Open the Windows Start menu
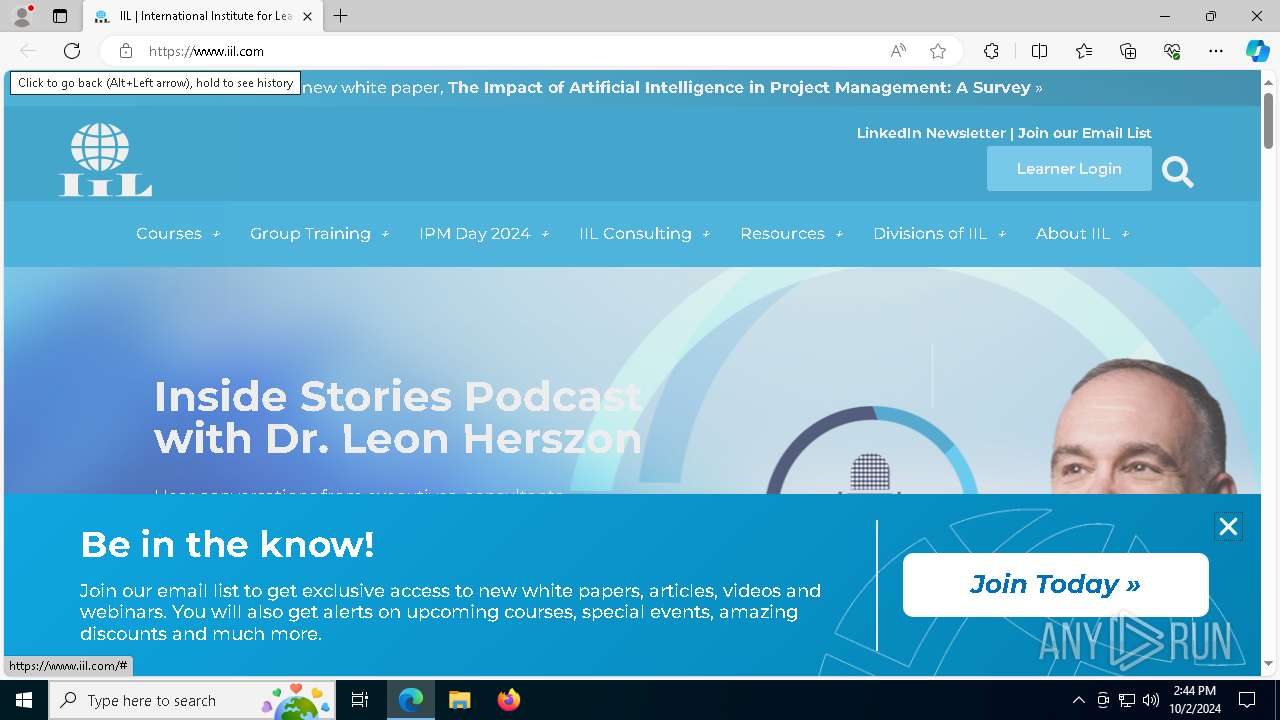 click(24, 700)
